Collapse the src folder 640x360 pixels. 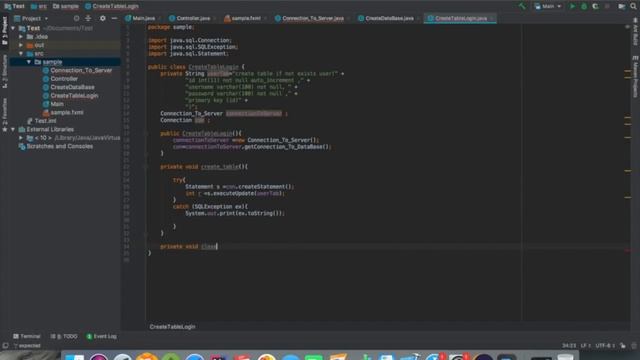21,53
